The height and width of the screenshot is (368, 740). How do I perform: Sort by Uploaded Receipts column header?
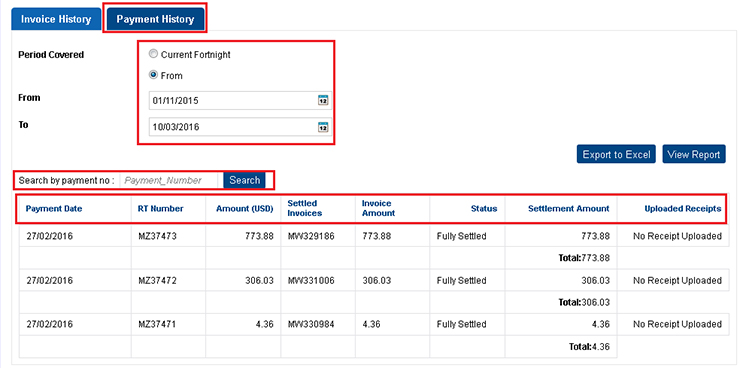coord(683,209)
